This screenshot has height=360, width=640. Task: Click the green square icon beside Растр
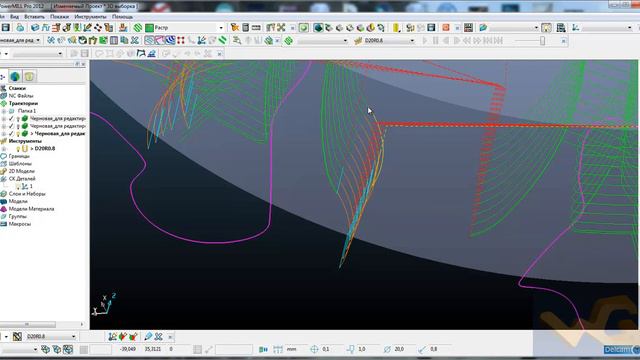pos(149,28)
